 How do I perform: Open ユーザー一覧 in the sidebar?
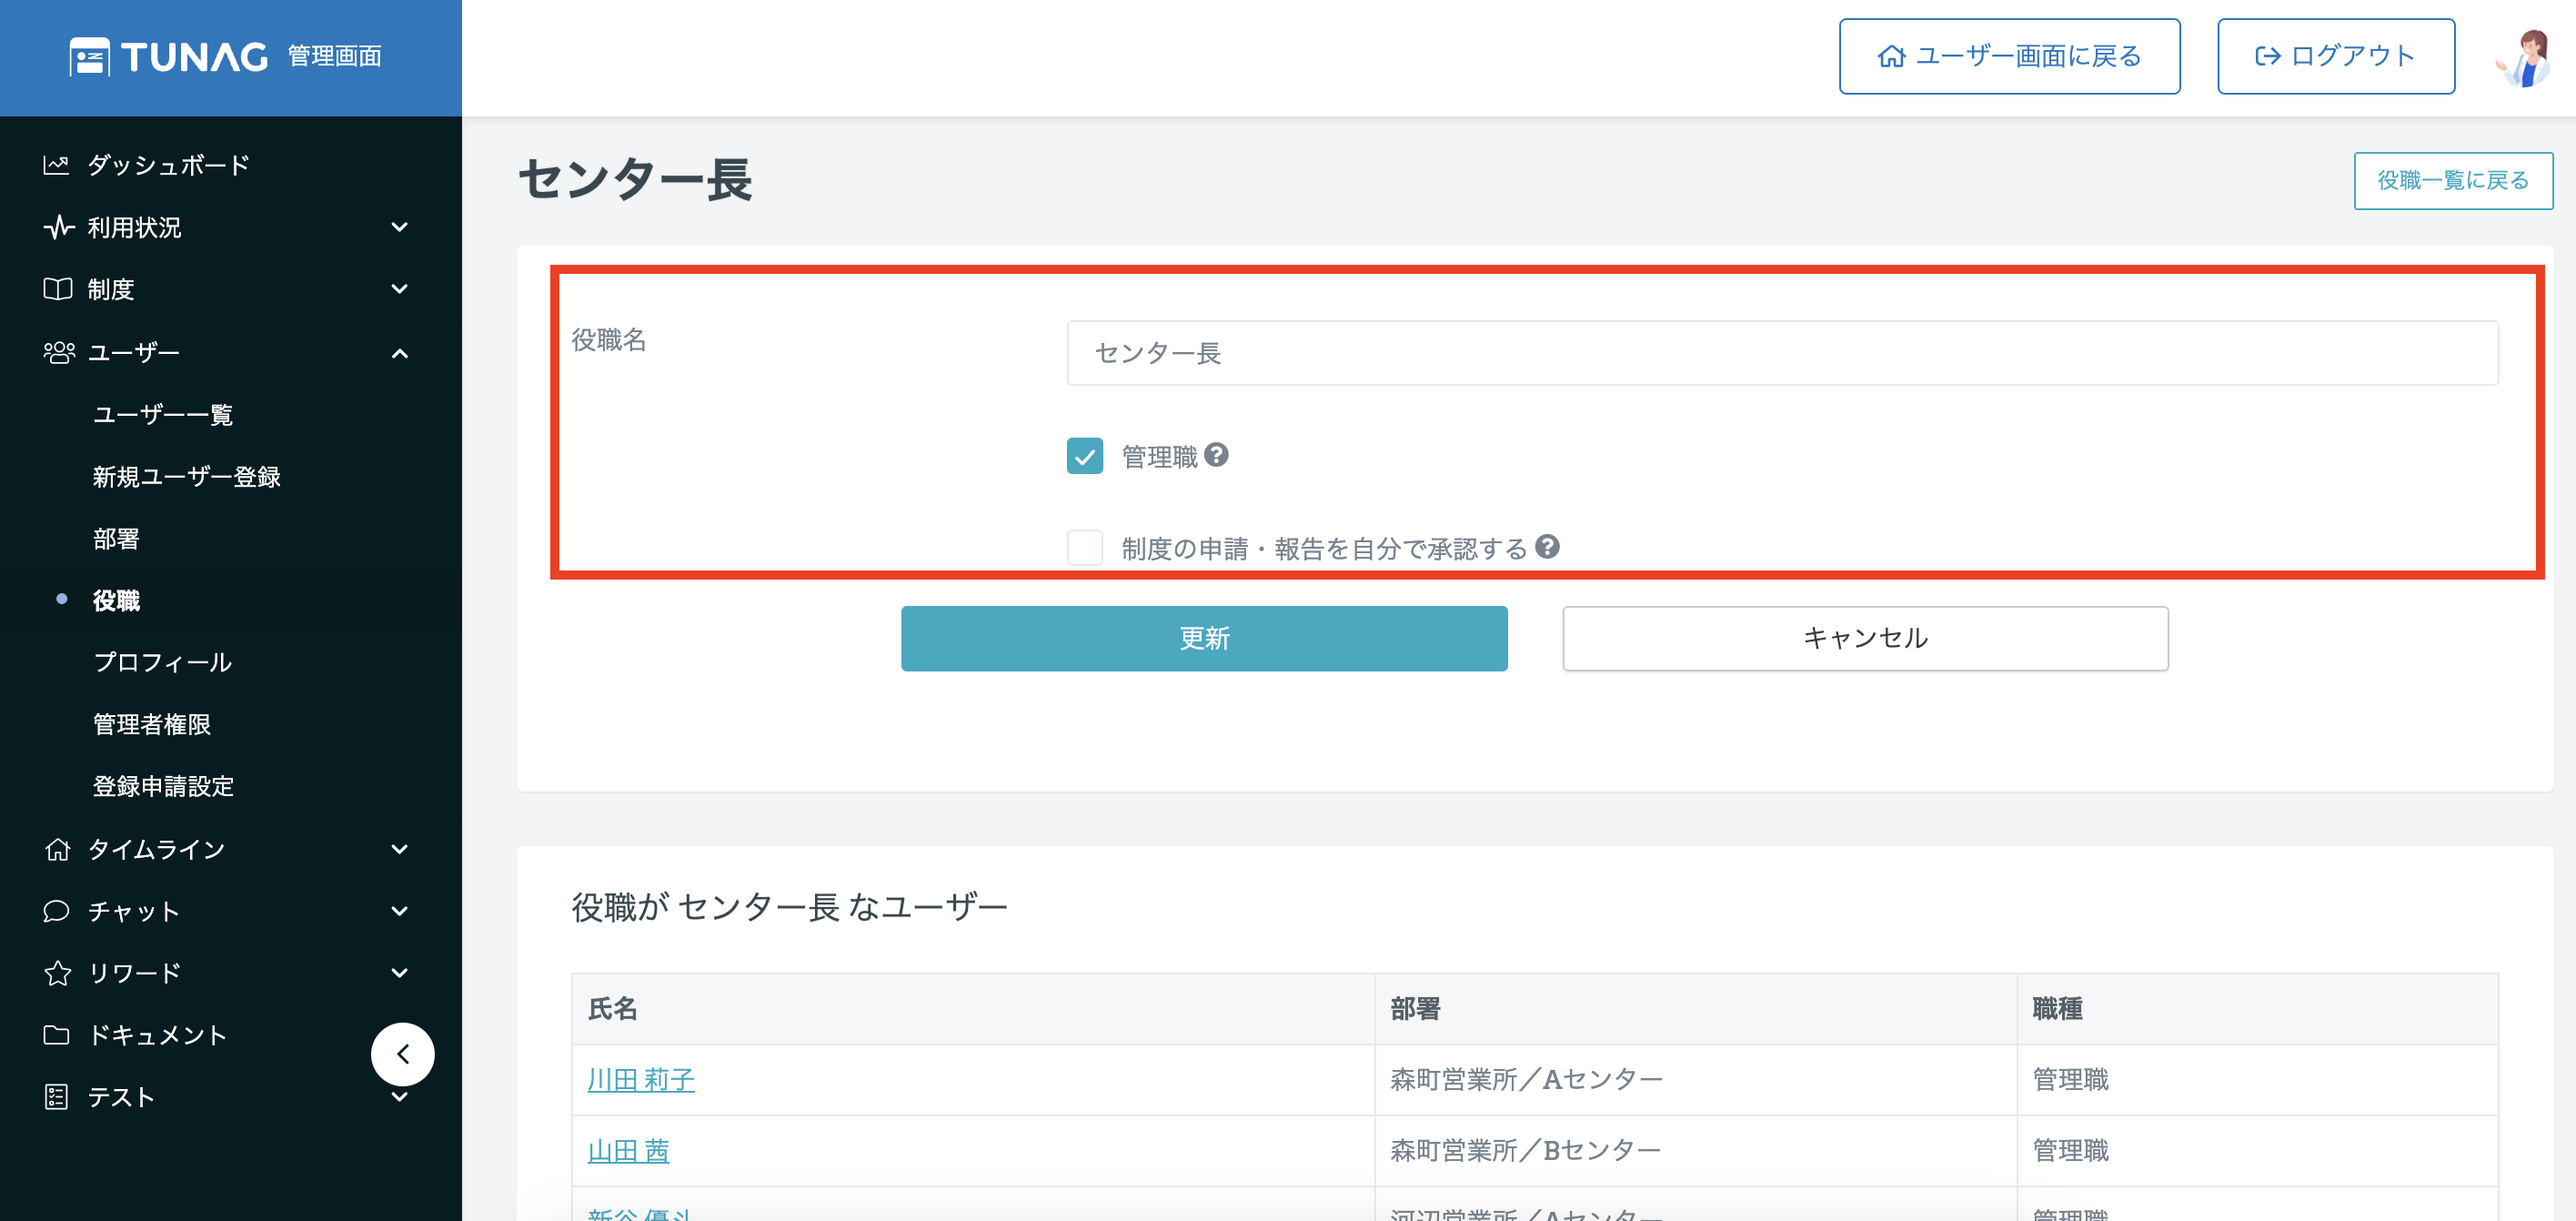click(x=163, y=414)
